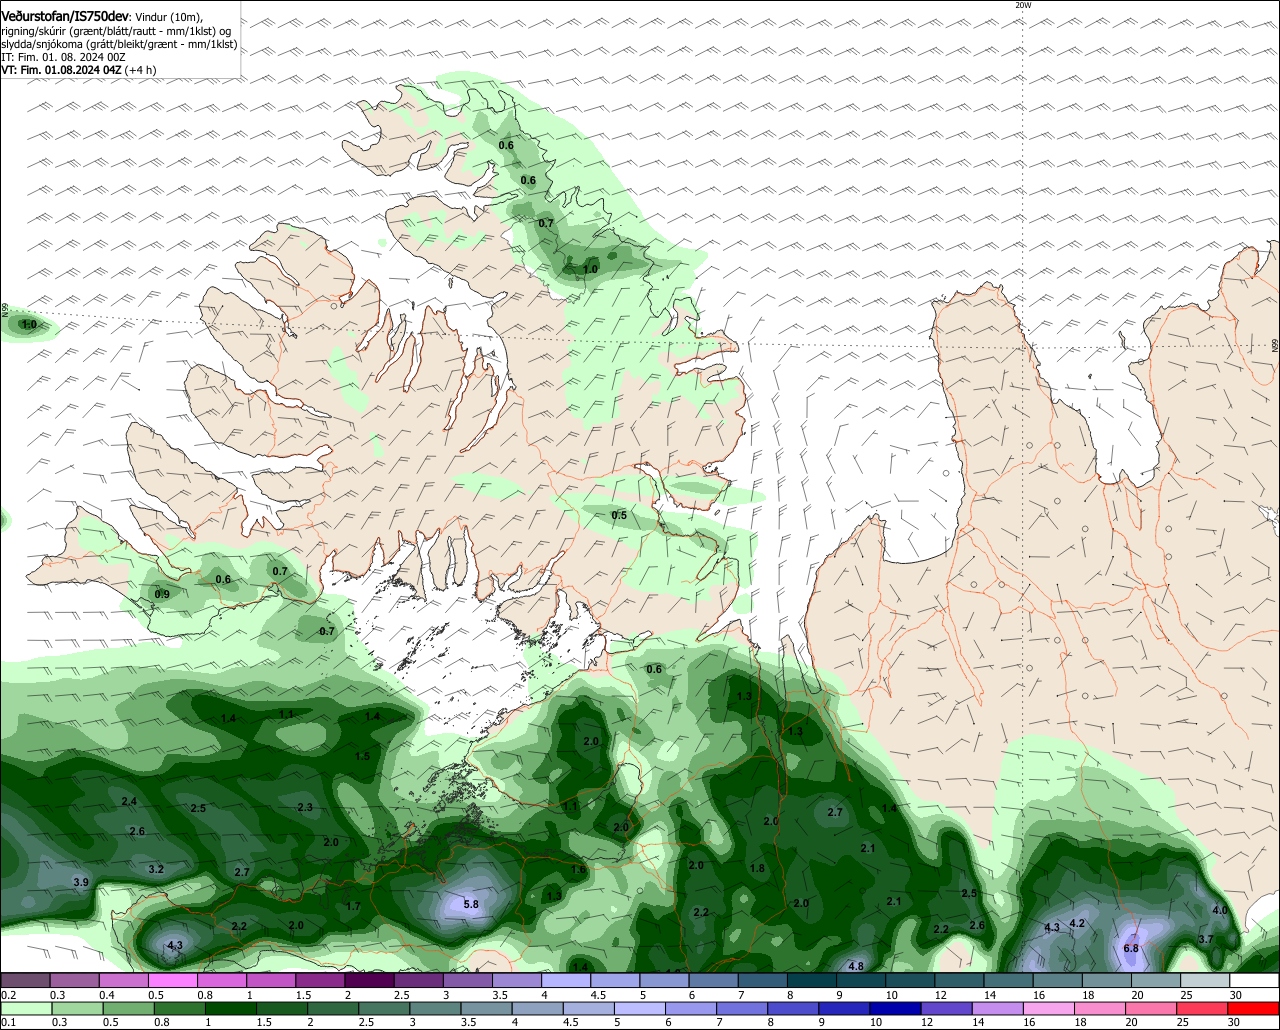Click the 5.8 precipitation value on the map
The height and width of the screenshot is (1030, 1280).
pyautogui.click(x=472, y=904)
